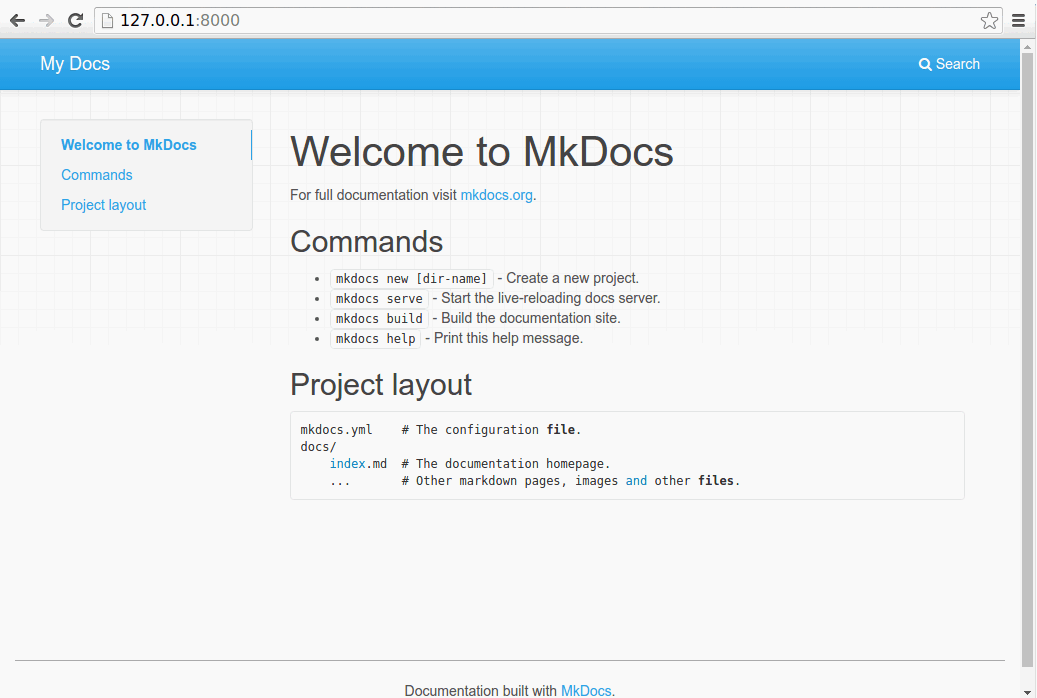The width and height of the screenshot is (1037, 698).
Task: Click the browser forward arrow
Action: (46, 21)
